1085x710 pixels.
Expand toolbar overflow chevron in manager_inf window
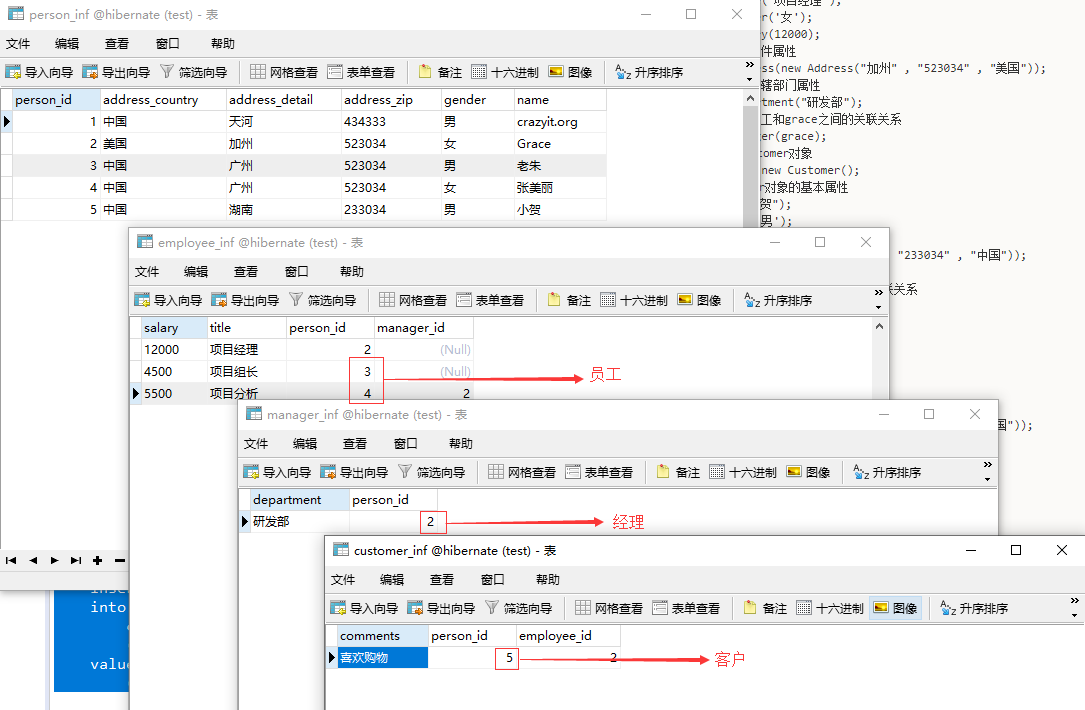(987, 464)
